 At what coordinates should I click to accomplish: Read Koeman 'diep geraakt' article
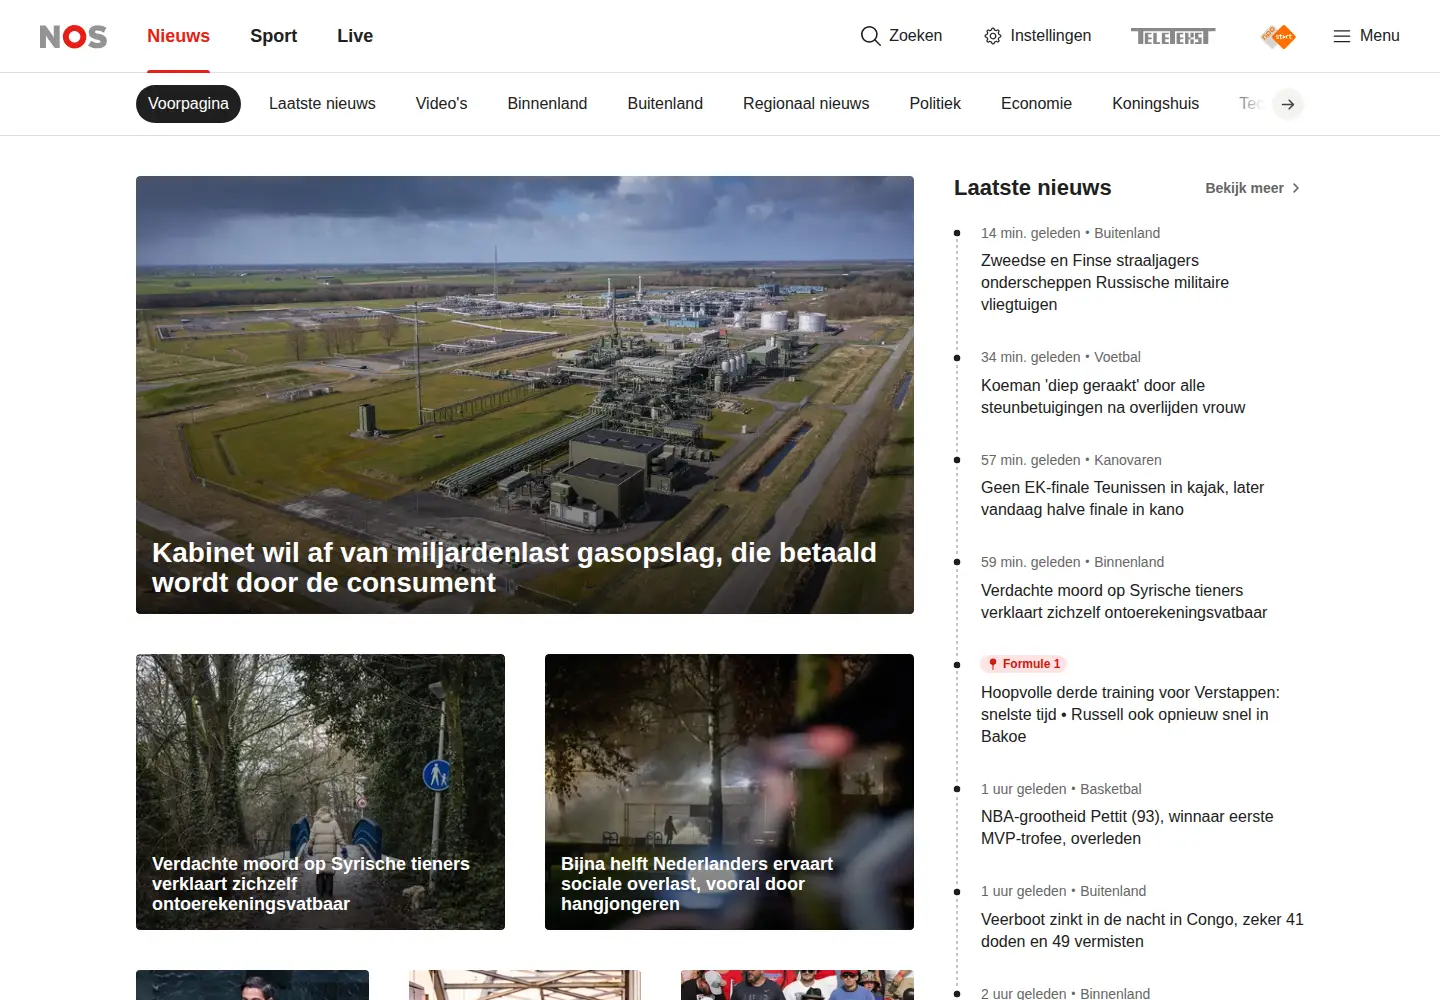[x=1113, y=397]
